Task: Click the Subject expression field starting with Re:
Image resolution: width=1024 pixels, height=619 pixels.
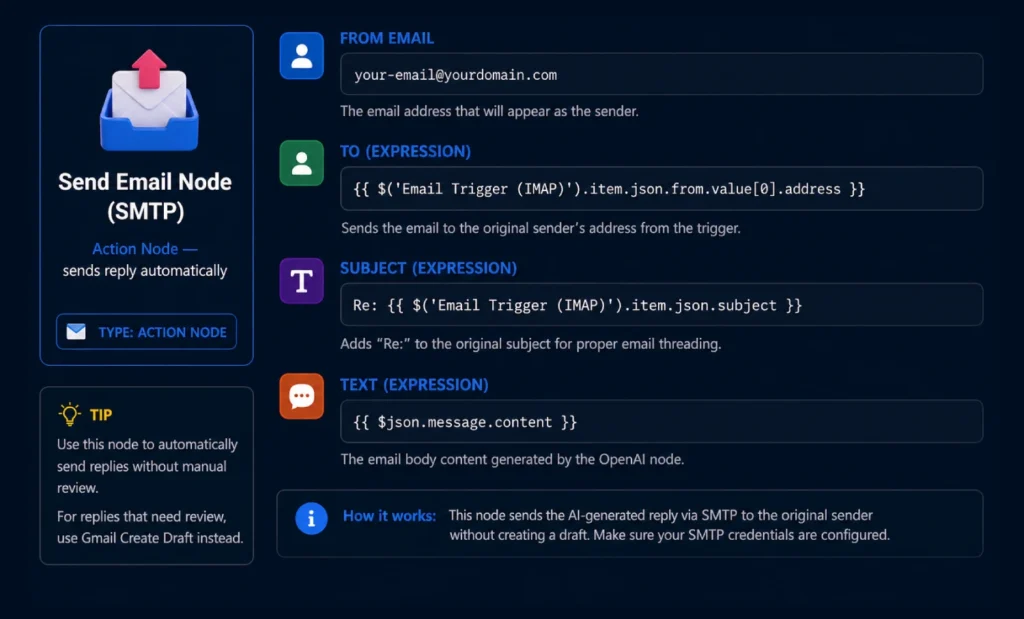Action: coord(662,305)
